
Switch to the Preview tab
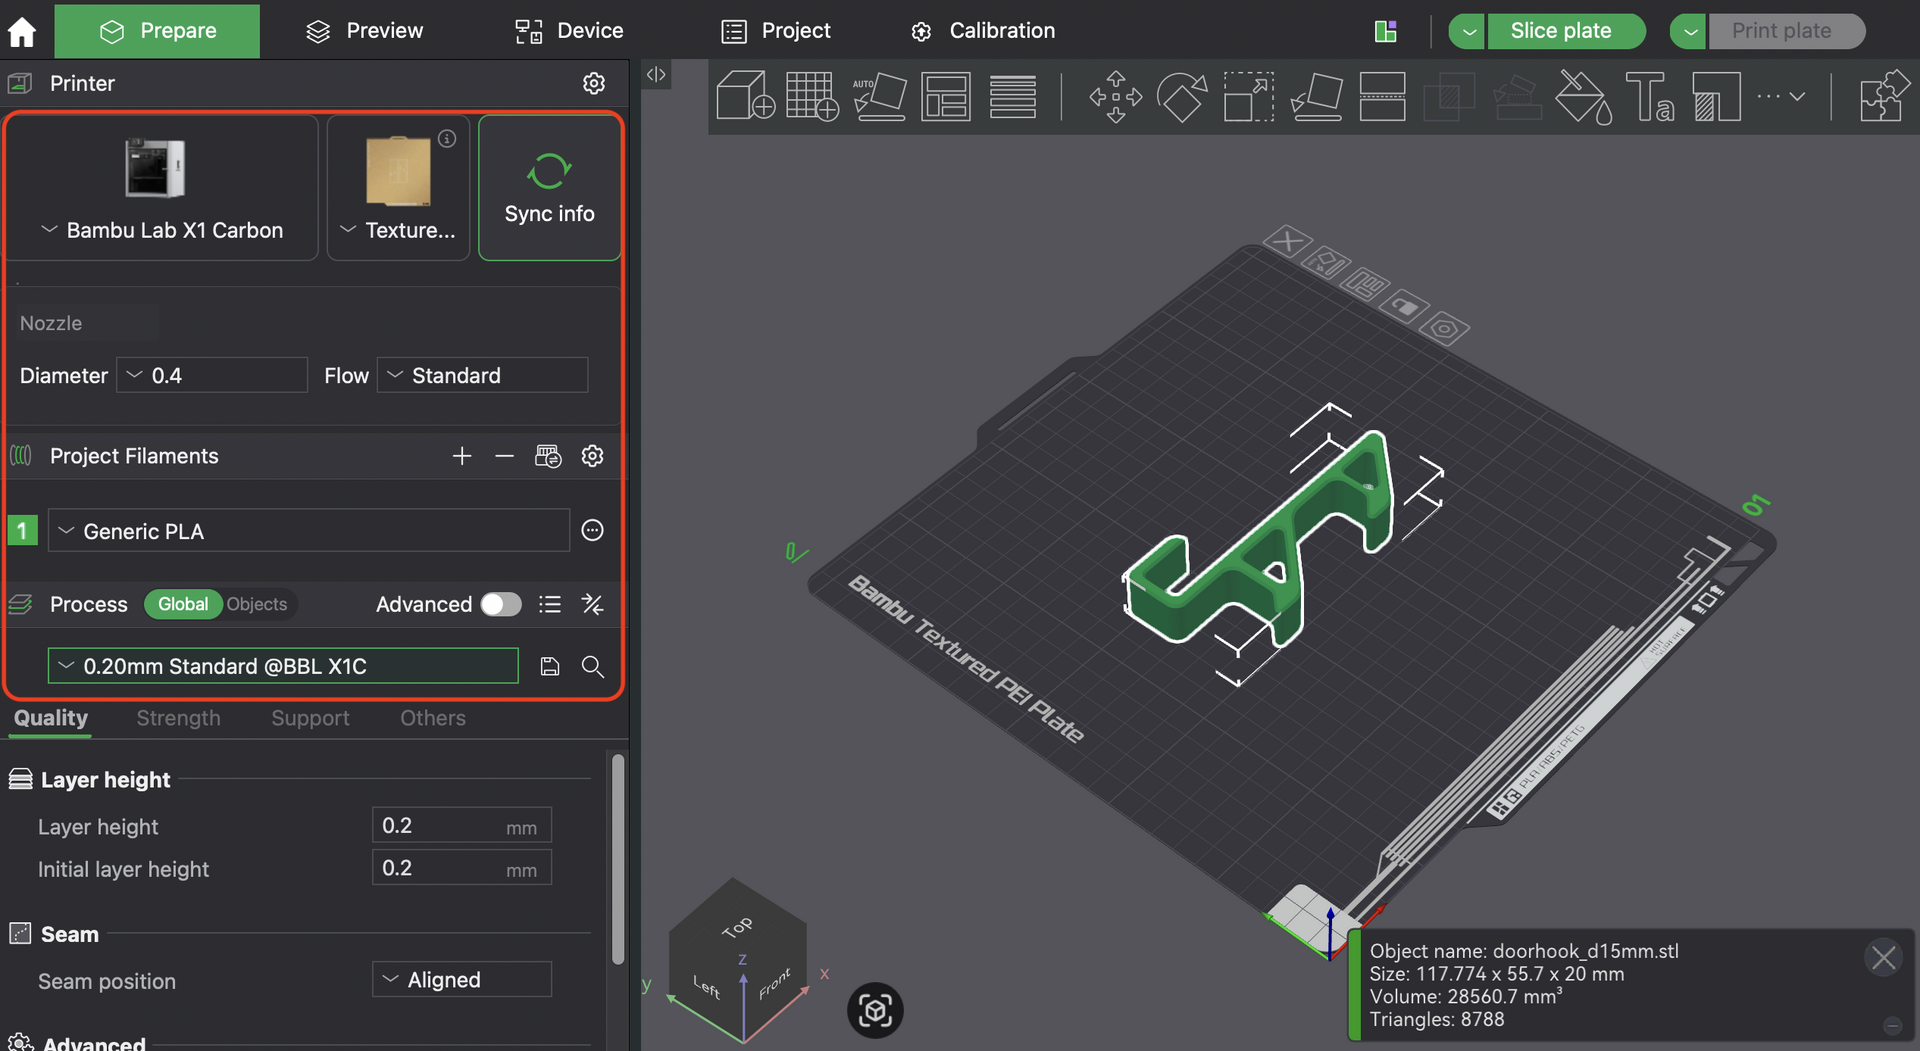click(x=364, y=31)
